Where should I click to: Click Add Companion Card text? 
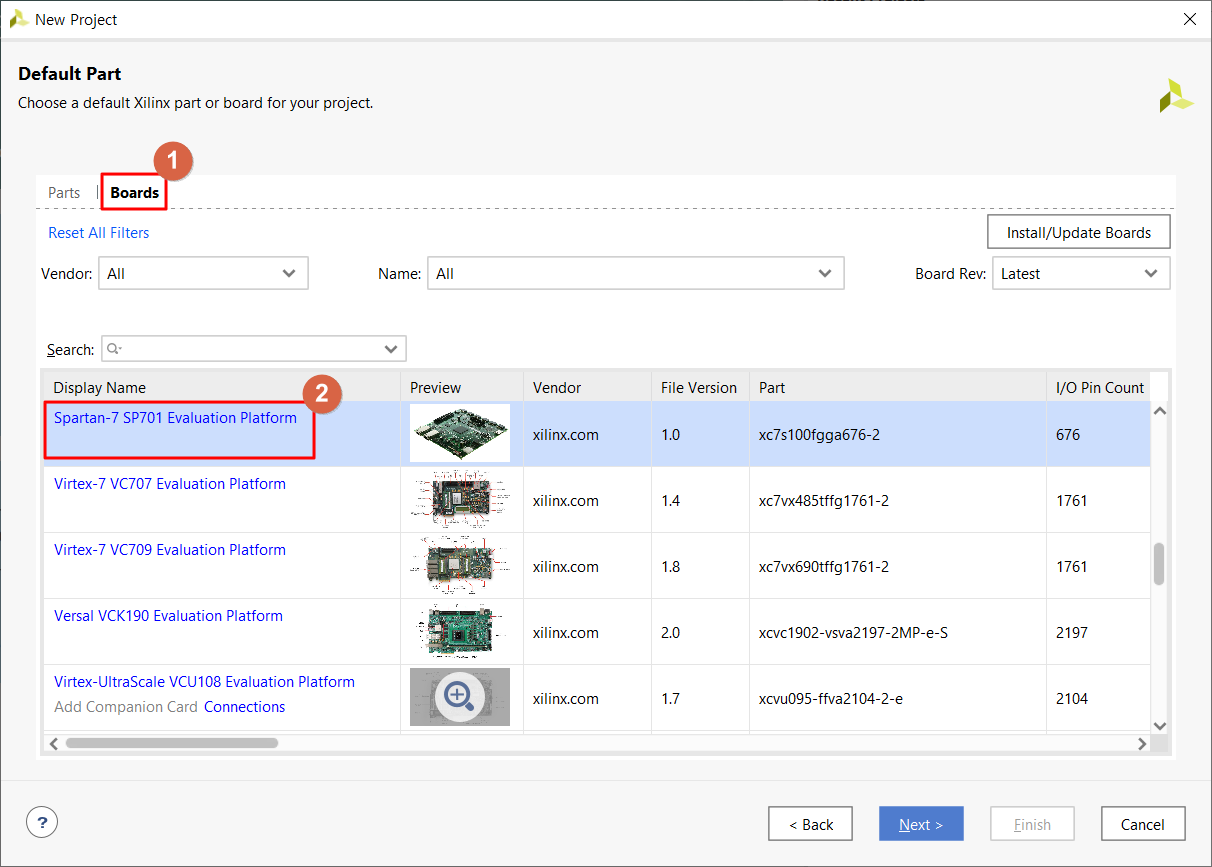[125, 706]
